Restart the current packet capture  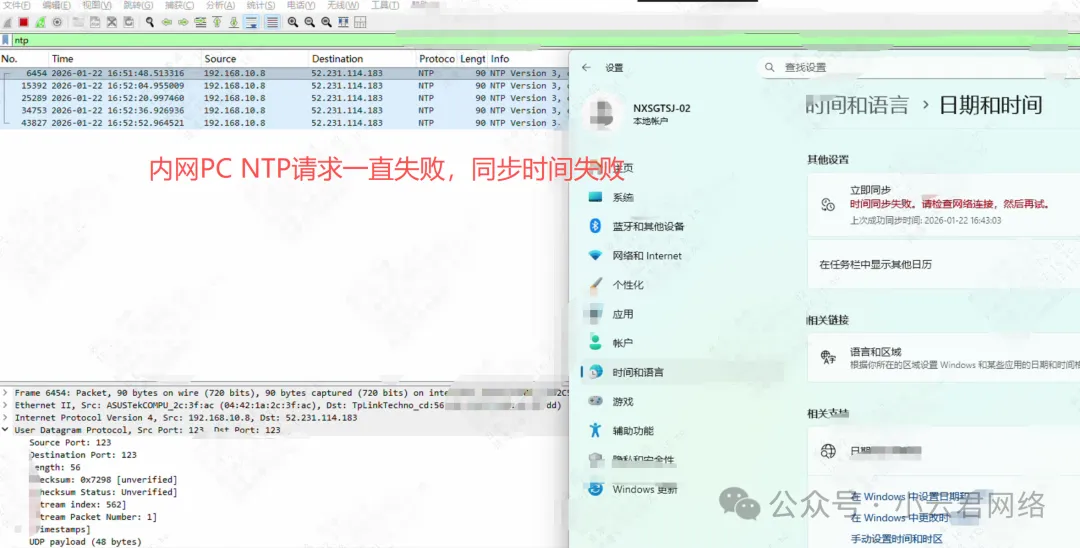[40, 21]
